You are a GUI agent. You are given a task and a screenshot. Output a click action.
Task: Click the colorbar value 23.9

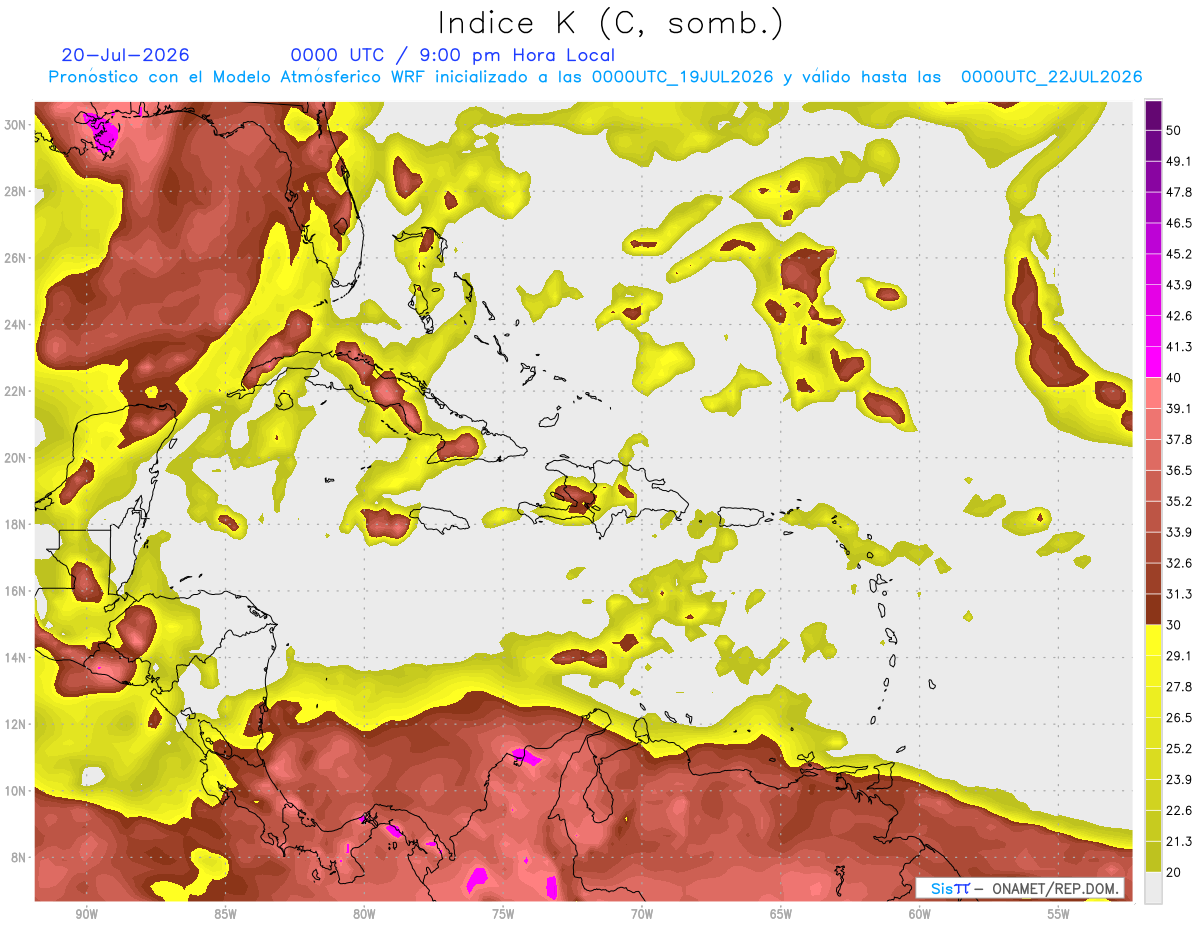(x=1180, y=780)
